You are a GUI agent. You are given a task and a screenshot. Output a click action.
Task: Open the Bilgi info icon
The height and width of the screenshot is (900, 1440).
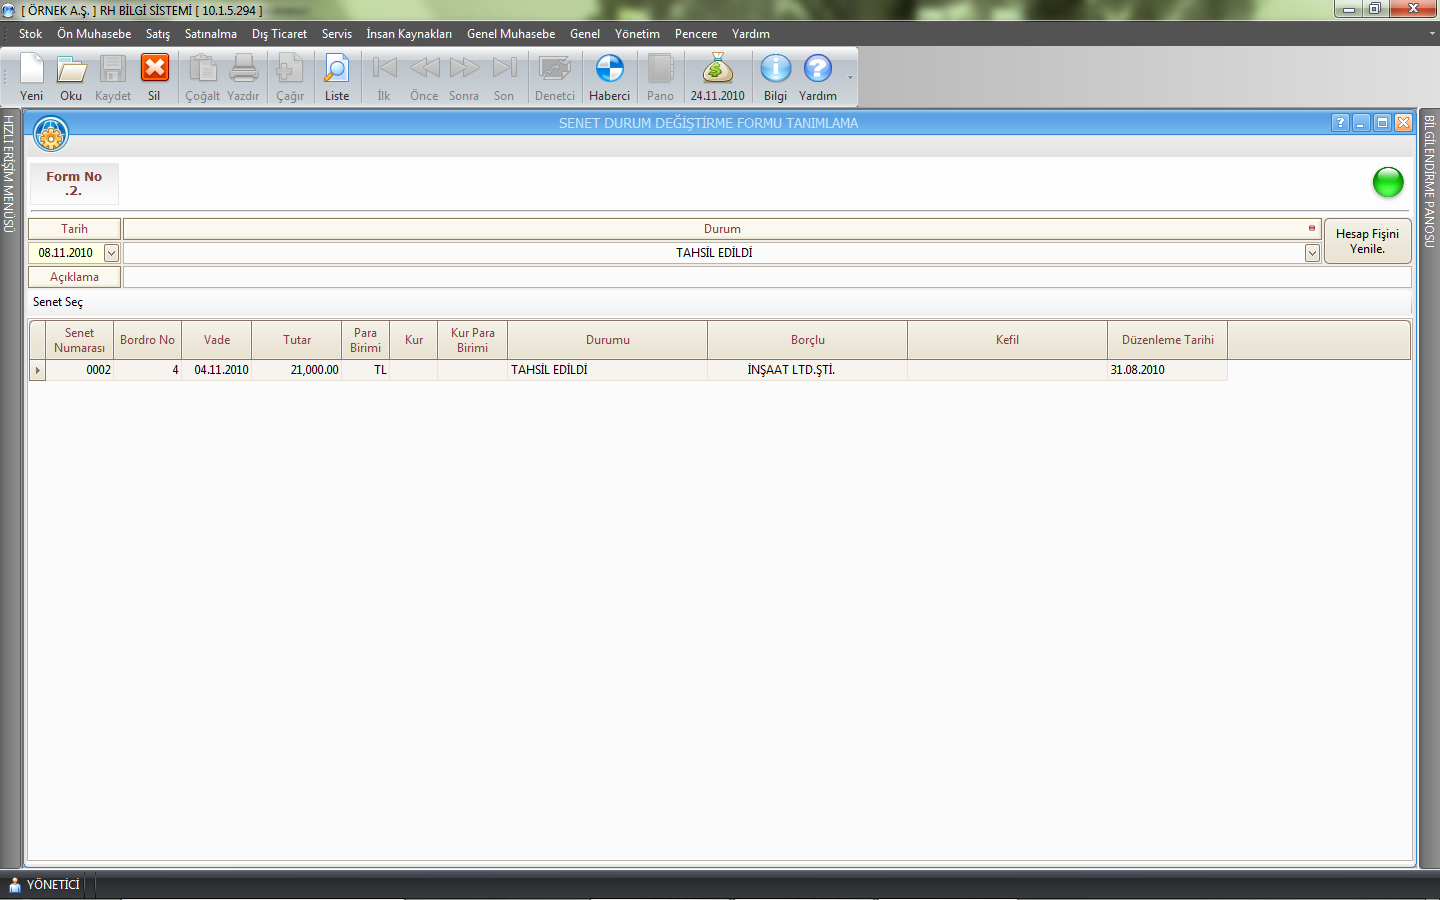tap(775, 70)
